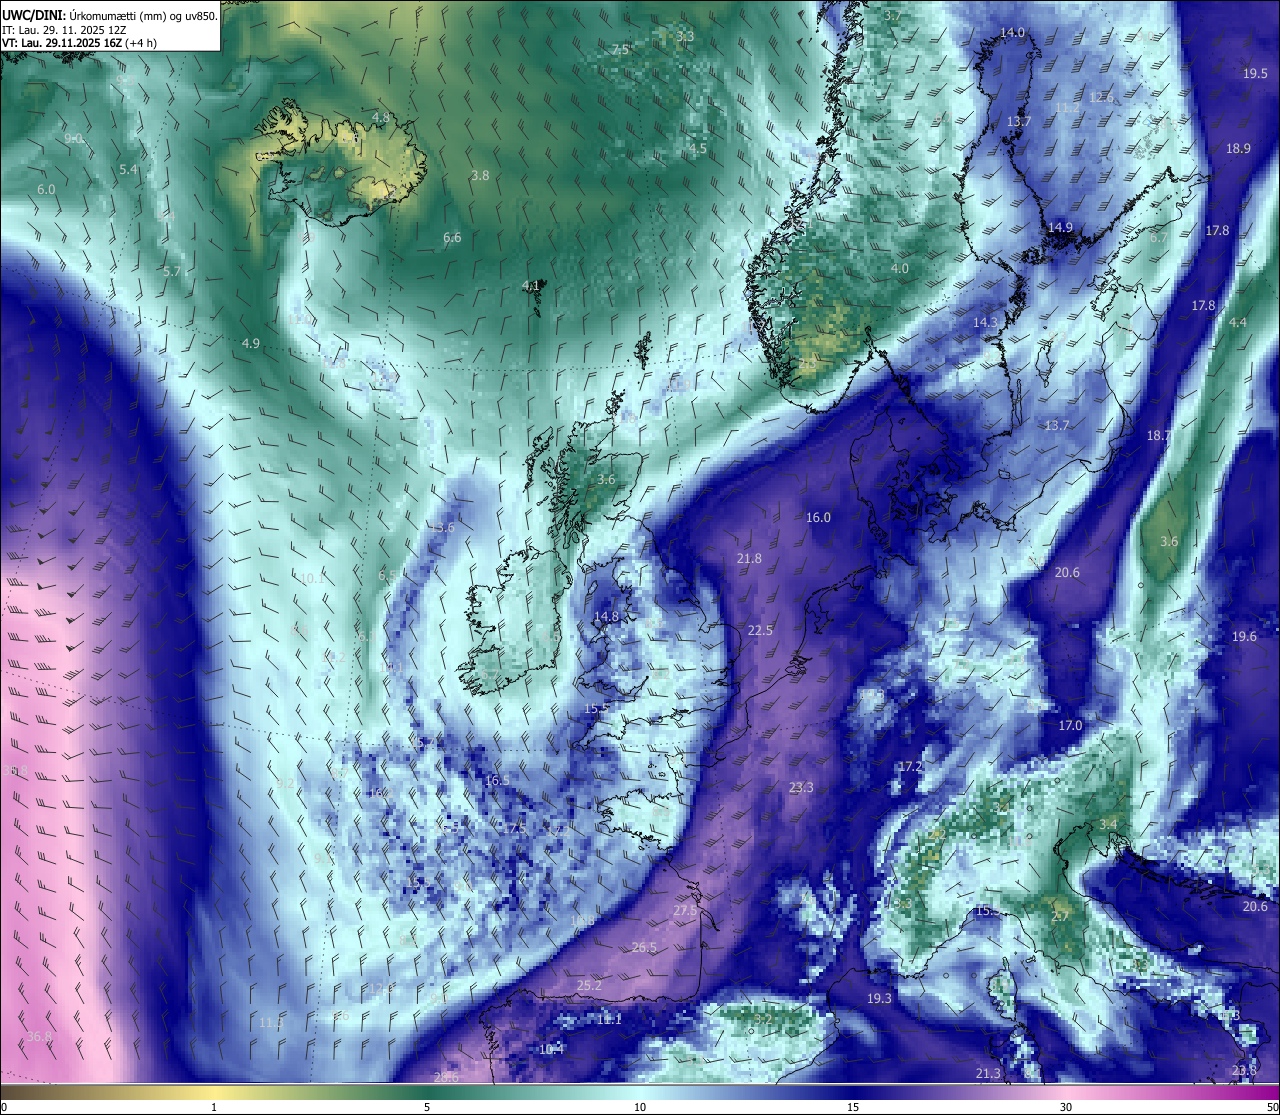Click the 3.4 value over the Alps
Image resolution: width=1280 pixels, height=1115 pixels.
click(1108, 824)
